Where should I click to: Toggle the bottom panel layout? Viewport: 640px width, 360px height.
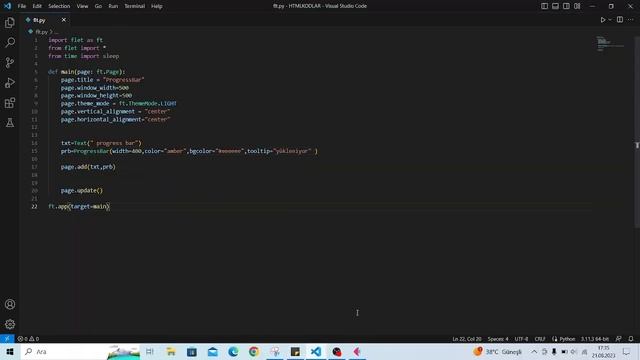555,6
